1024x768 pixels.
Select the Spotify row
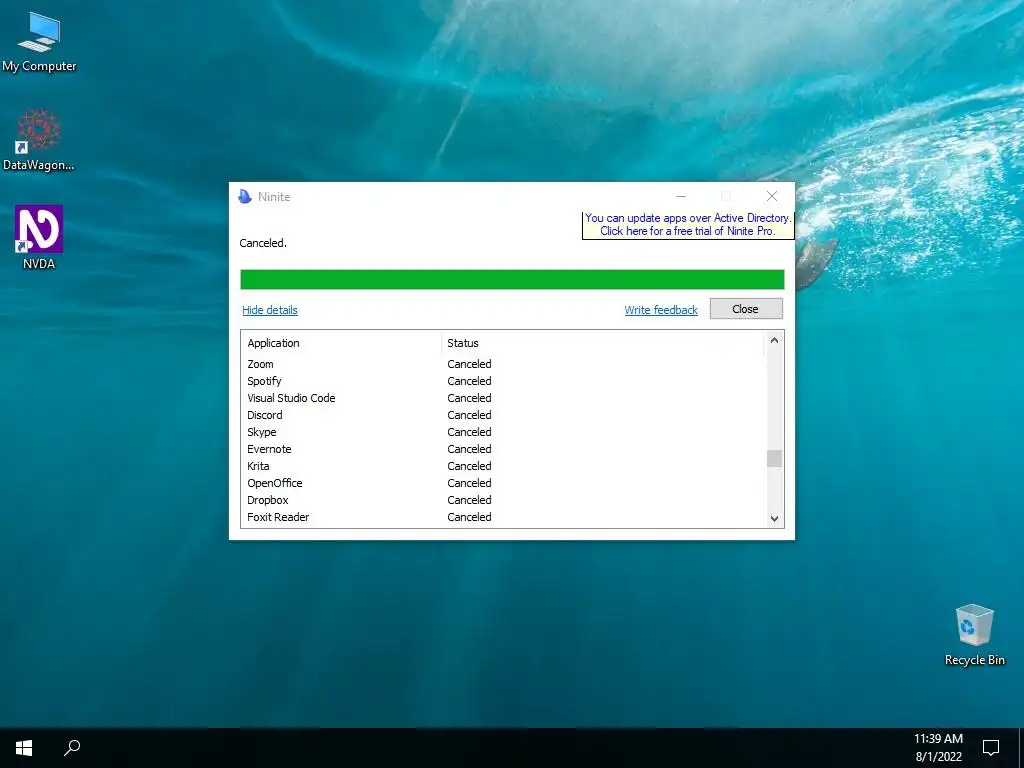pyautogui.click(x=503, y=381)
